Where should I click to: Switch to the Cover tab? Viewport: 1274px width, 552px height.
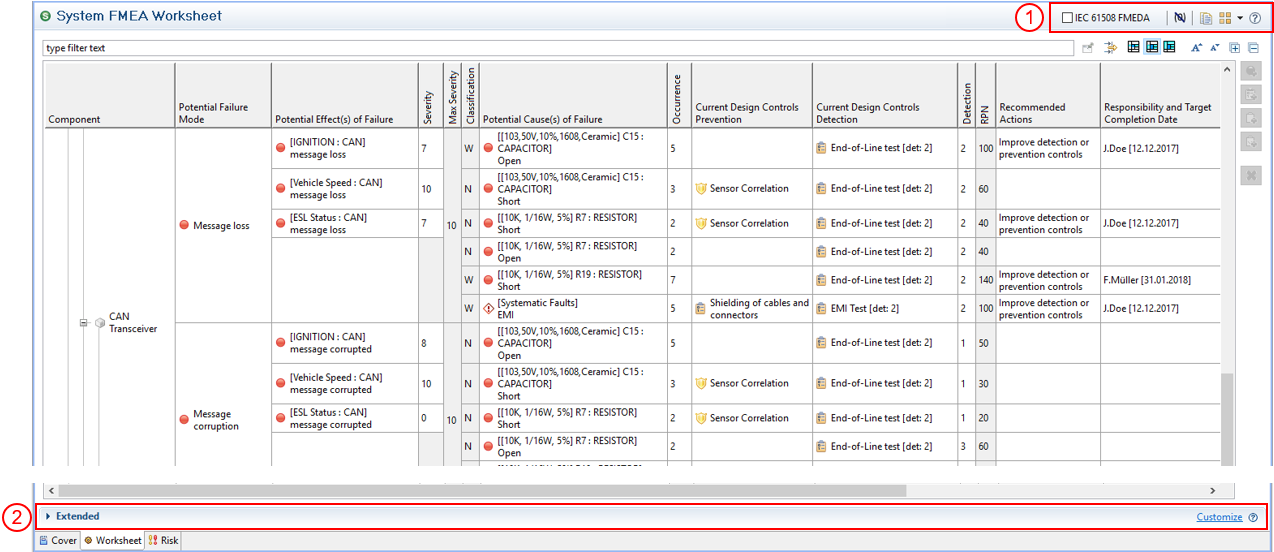tap(58, 541)
